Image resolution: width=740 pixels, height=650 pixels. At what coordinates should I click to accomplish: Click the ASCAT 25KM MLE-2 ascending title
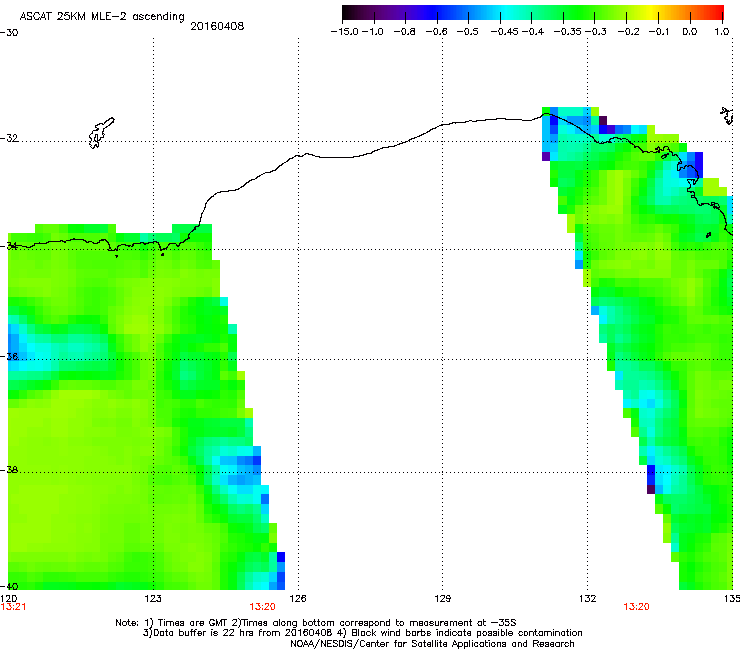pos(102,17)
